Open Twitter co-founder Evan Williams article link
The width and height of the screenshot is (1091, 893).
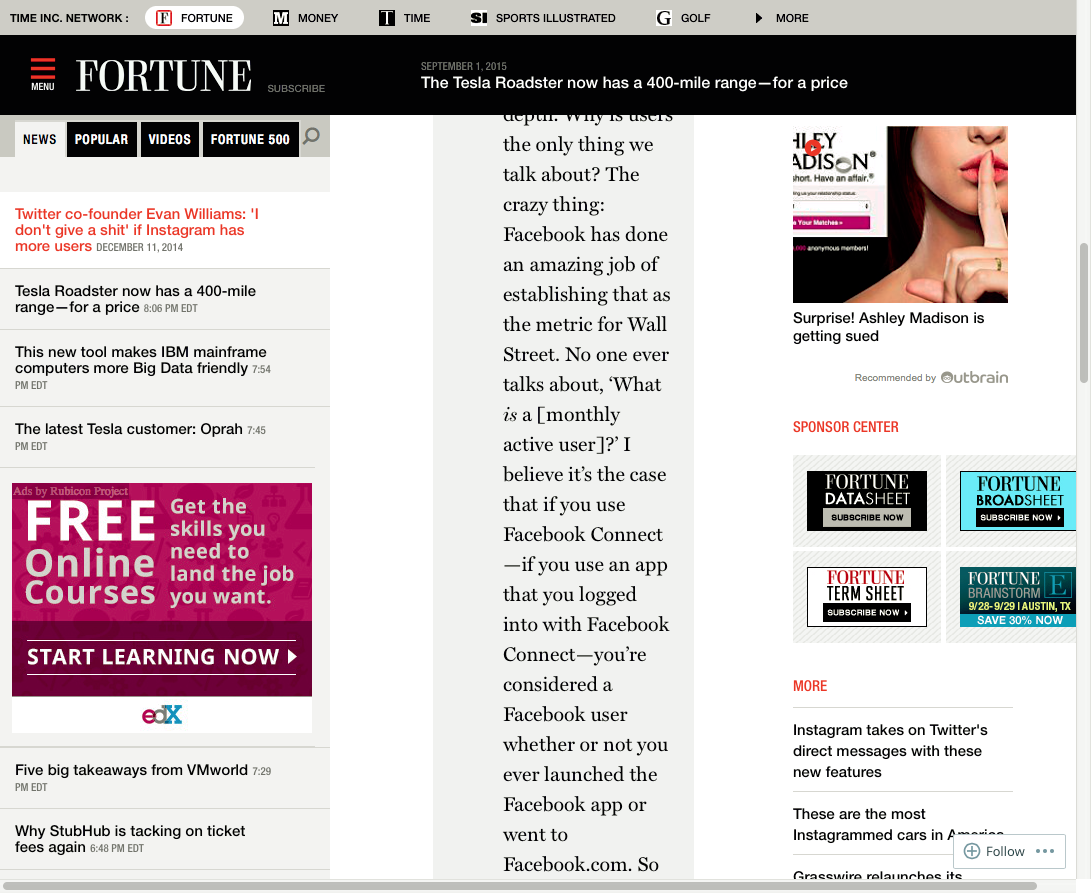coord(137,230)
